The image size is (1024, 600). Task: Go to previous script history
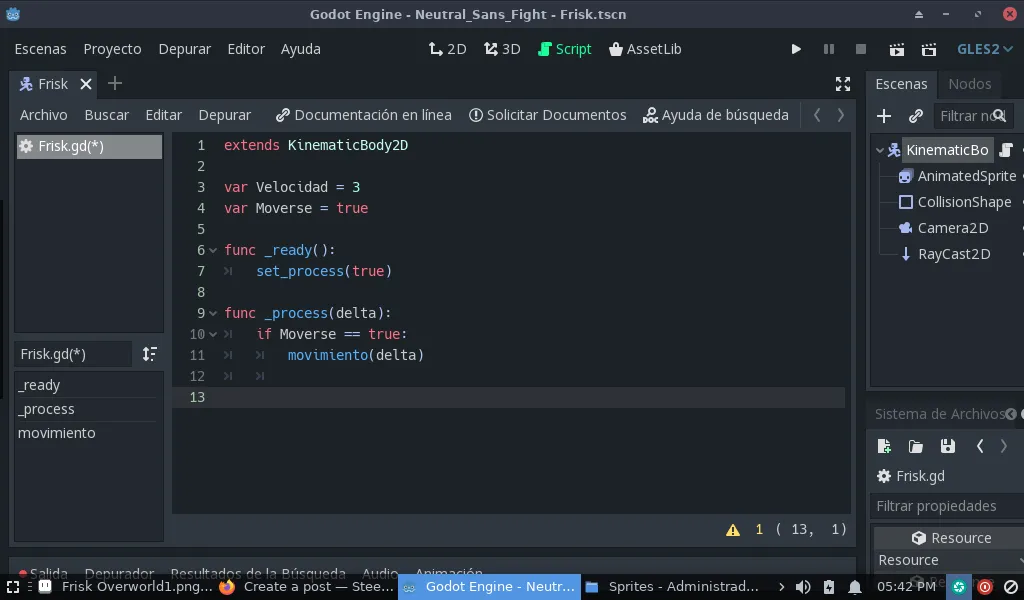816,115
